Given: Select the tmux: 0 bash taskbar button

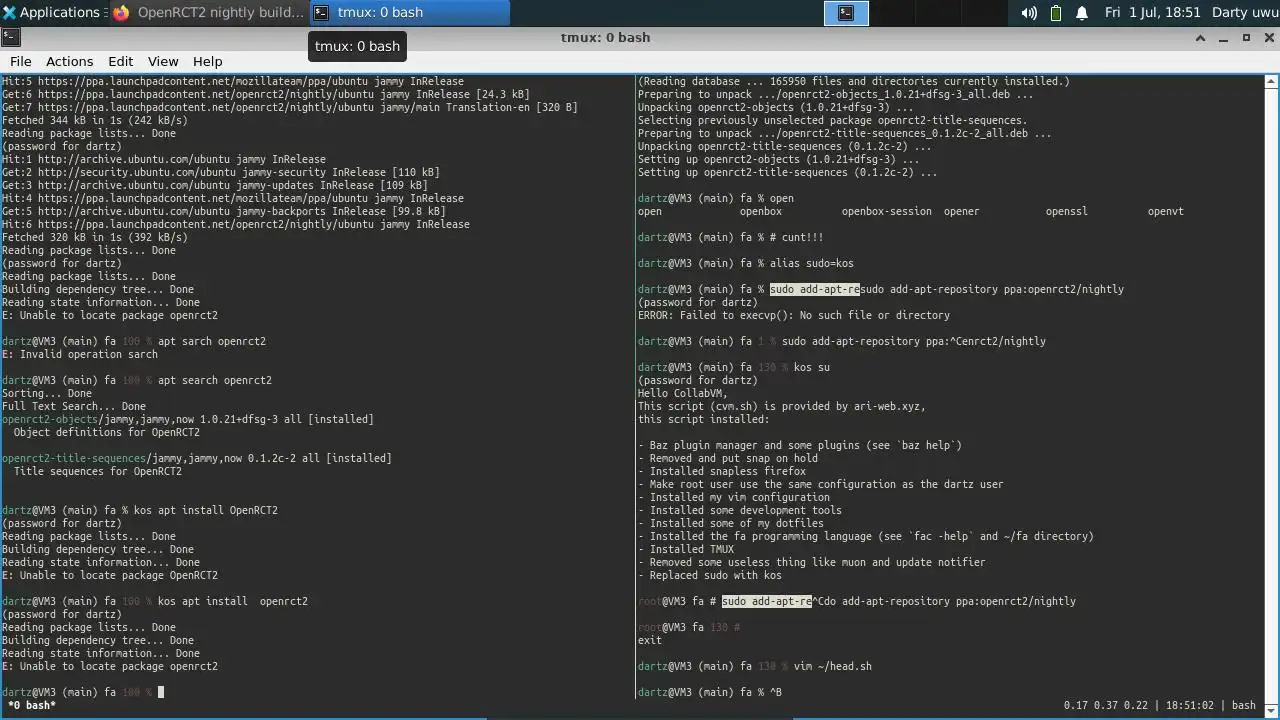Looking at the screenshot, I should (409, 12).
